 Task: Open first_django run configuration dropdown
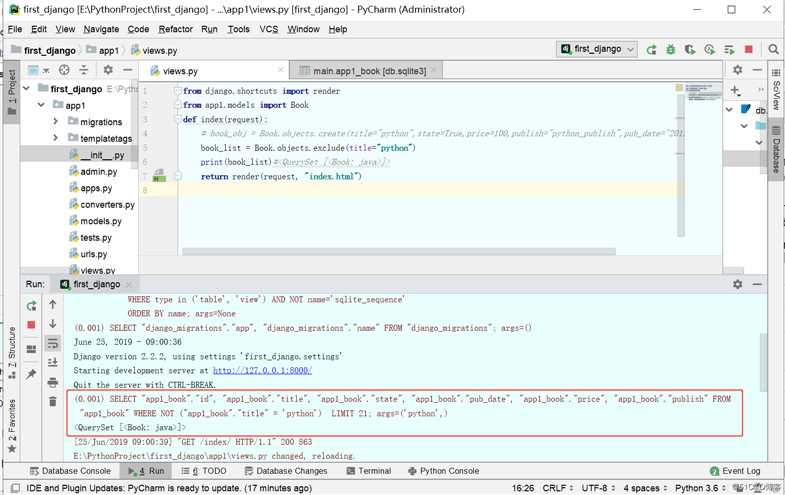(597, 49)
